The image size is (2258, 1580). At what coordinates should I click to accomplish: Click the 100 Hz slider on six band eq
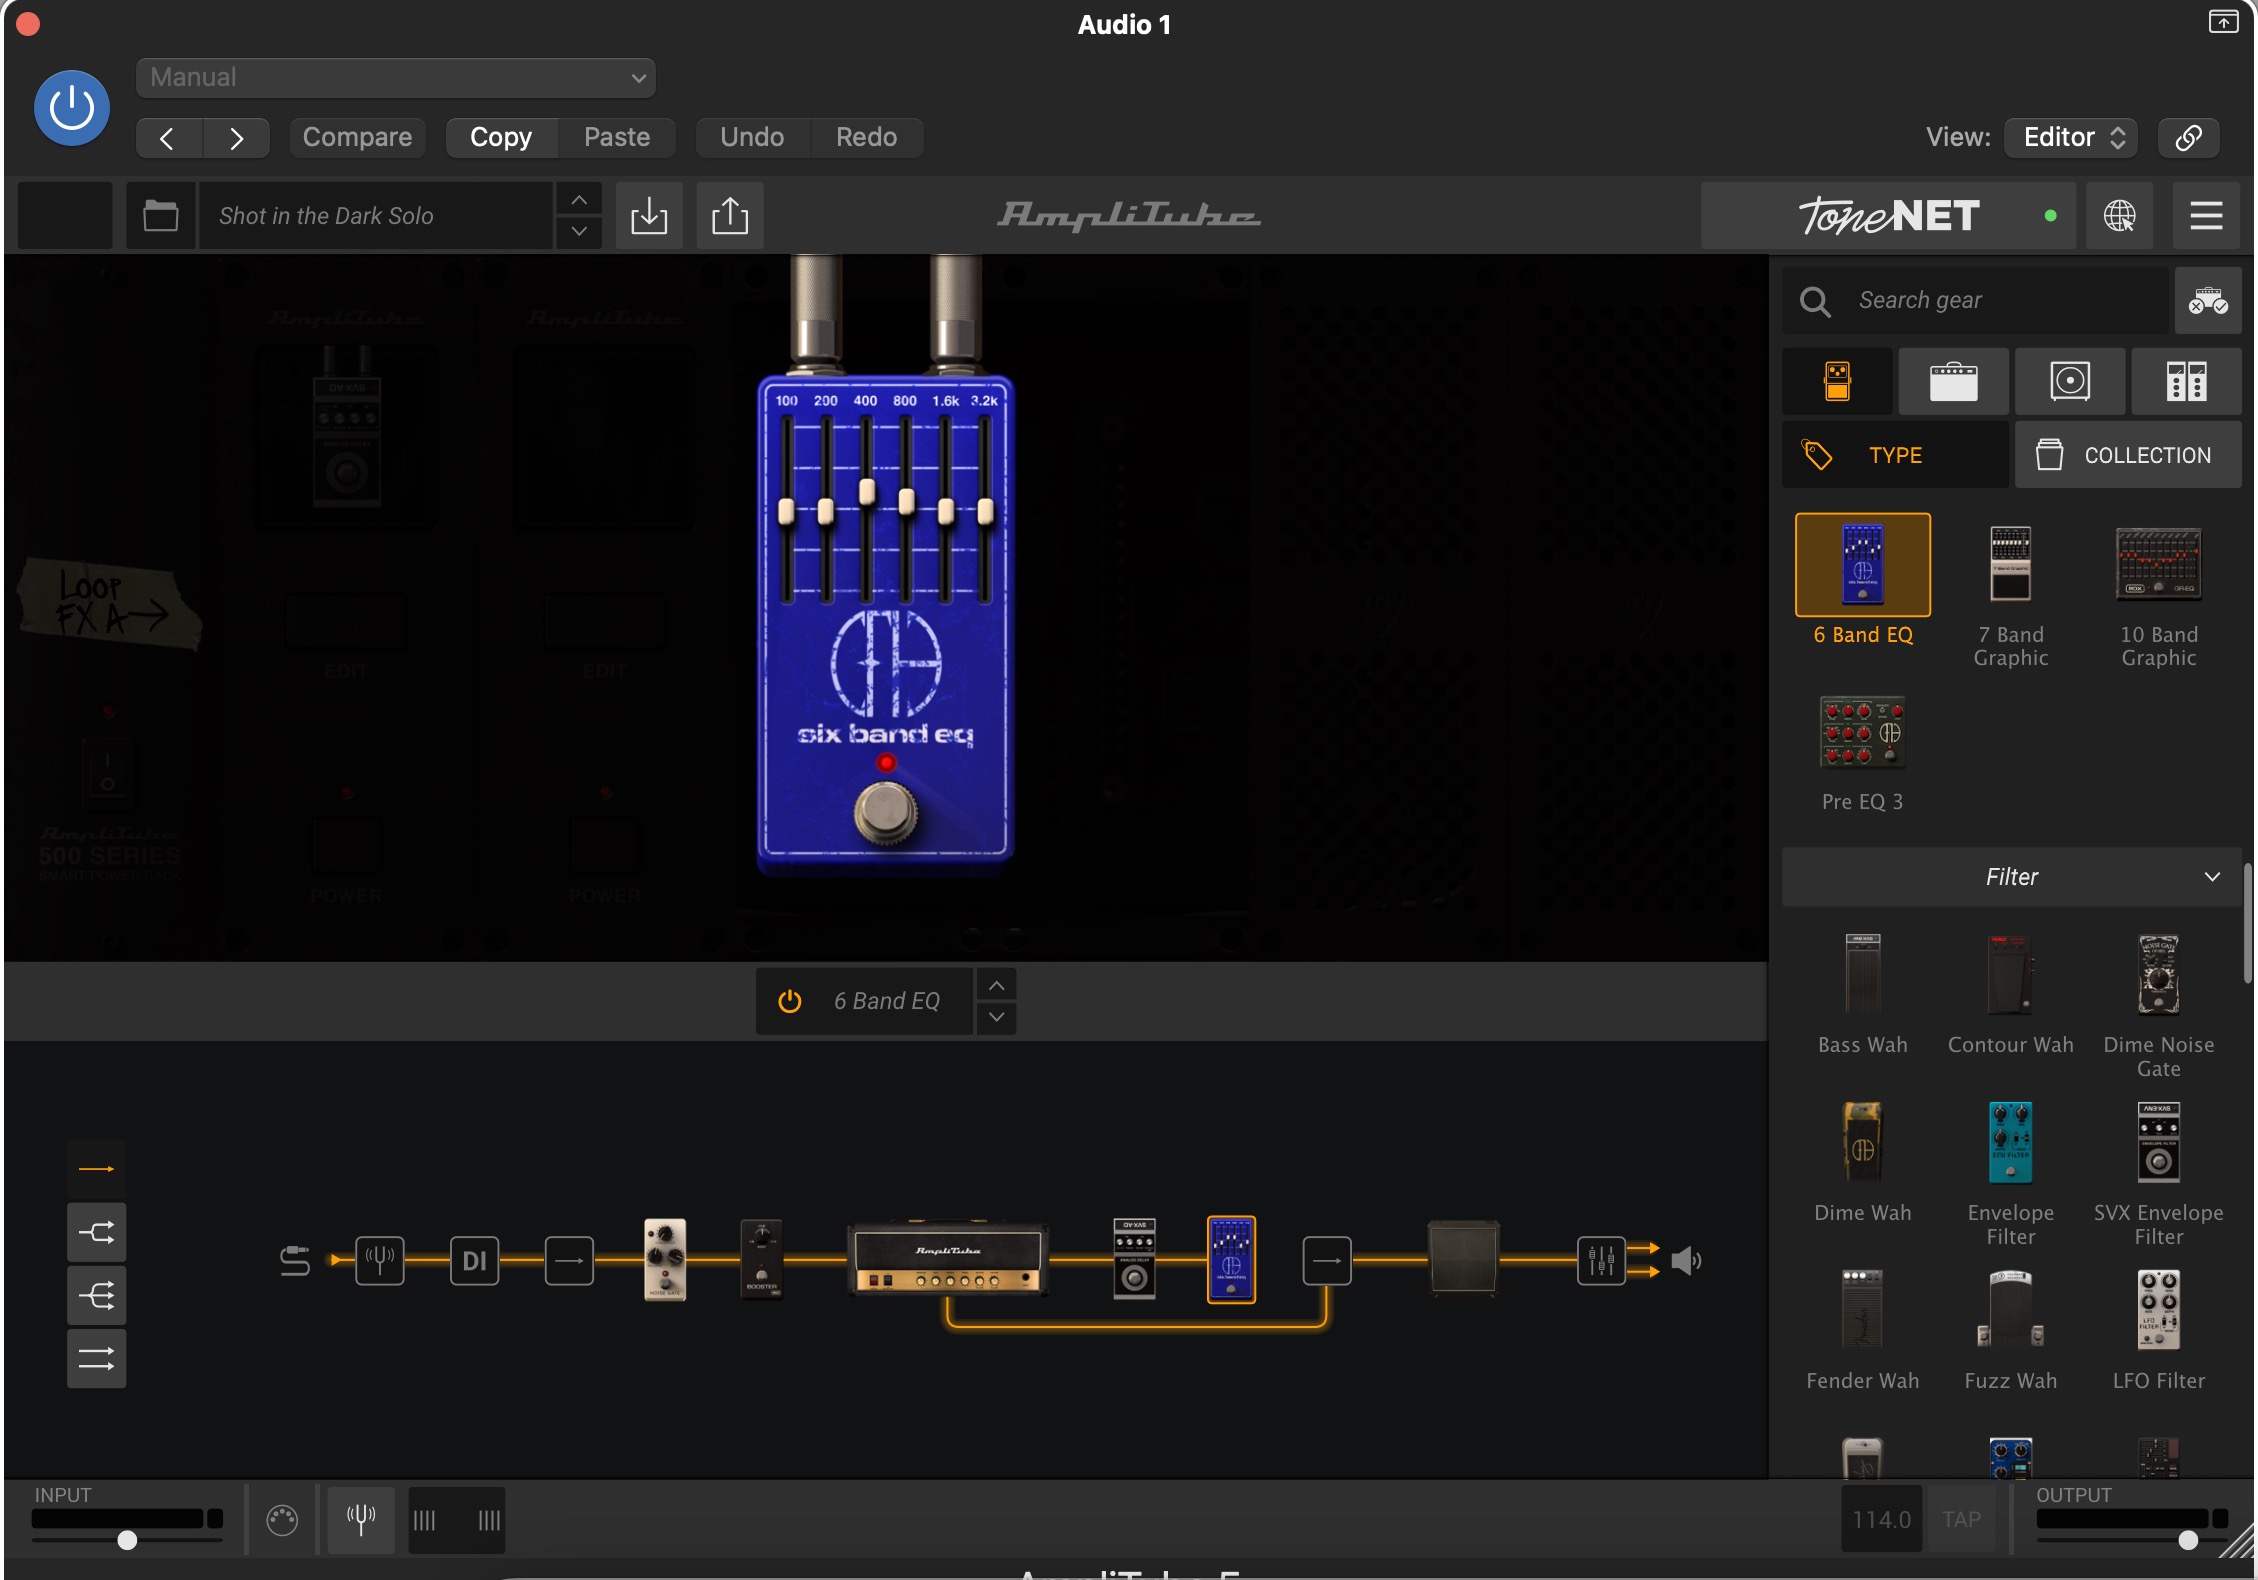[786, 511]
